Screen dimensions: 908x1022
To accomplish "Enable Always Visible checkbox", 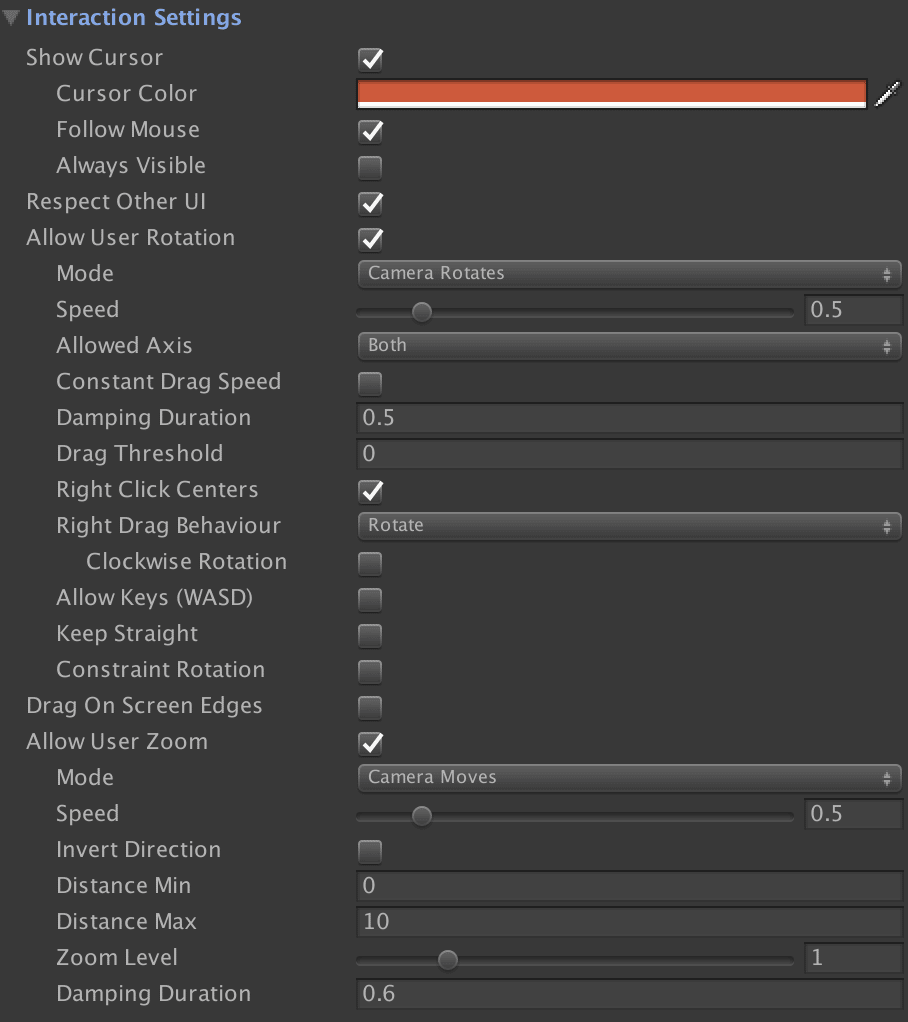I will pos(370,167).
